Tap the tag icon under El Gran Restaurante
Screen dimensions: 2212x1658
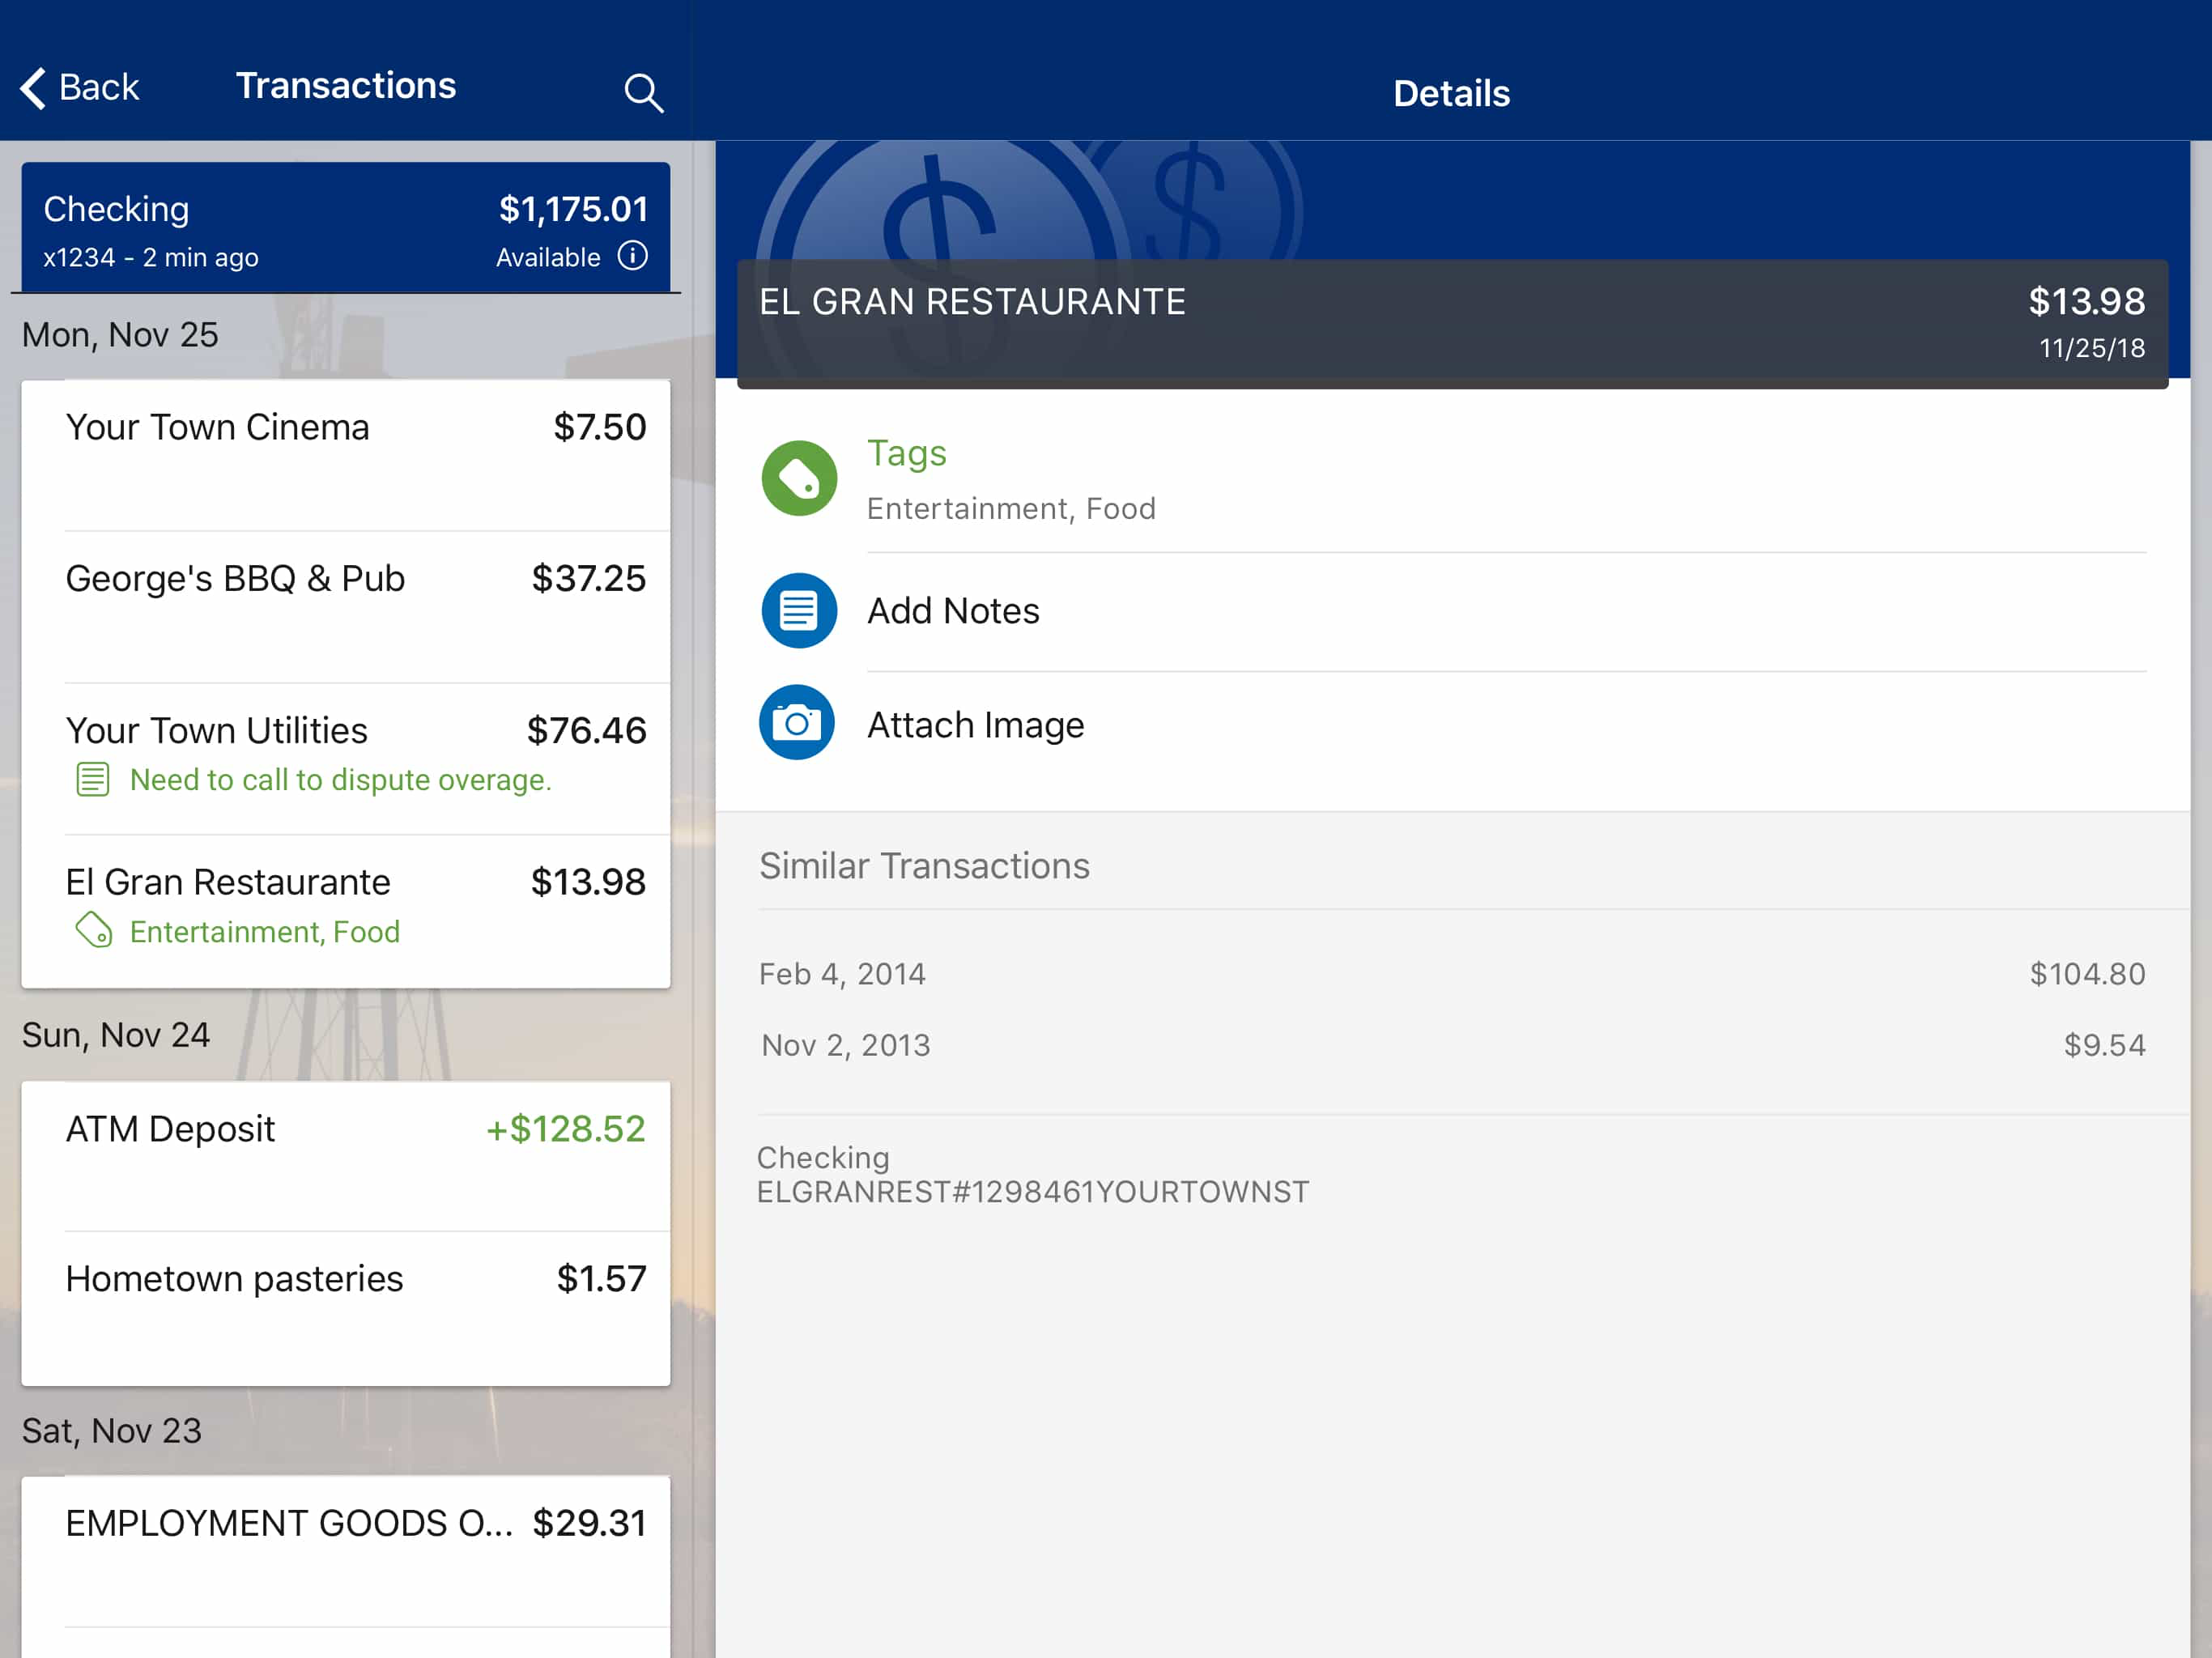point(93,930)
